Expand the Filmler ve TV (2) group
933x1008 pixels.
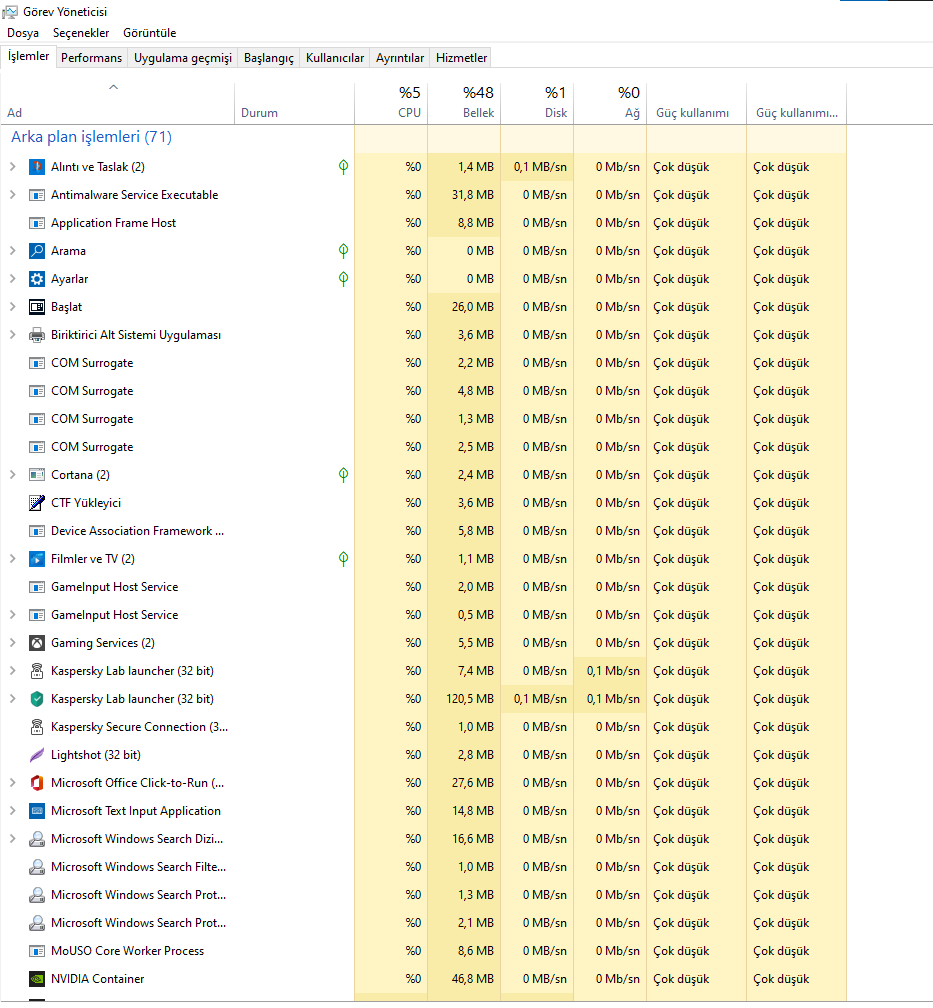tap(12, 559)
